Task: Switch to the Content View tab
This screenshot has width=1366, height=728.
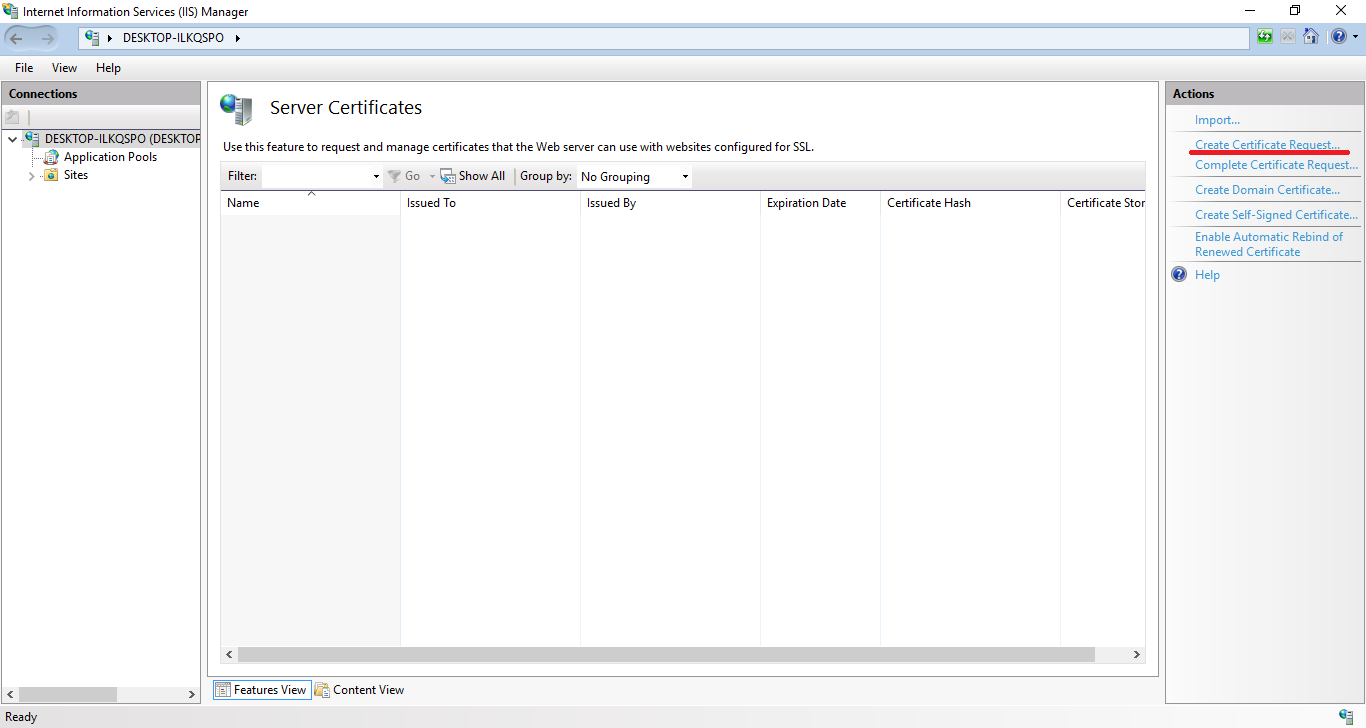Action: pos(359,690)
